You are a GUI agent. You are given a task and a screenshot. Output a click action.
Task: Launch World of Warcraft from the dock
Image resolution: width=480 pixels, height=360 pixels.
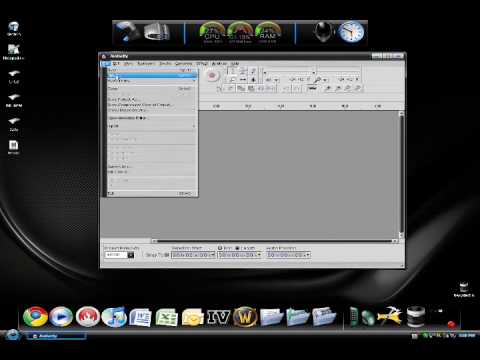coord(245,317)
